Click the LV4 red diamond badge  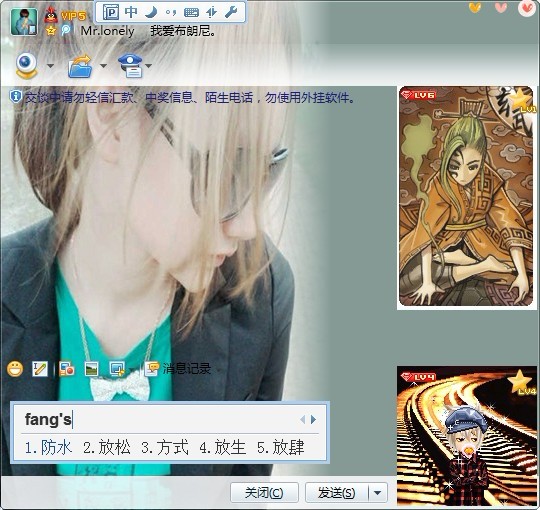coord(418,377)
